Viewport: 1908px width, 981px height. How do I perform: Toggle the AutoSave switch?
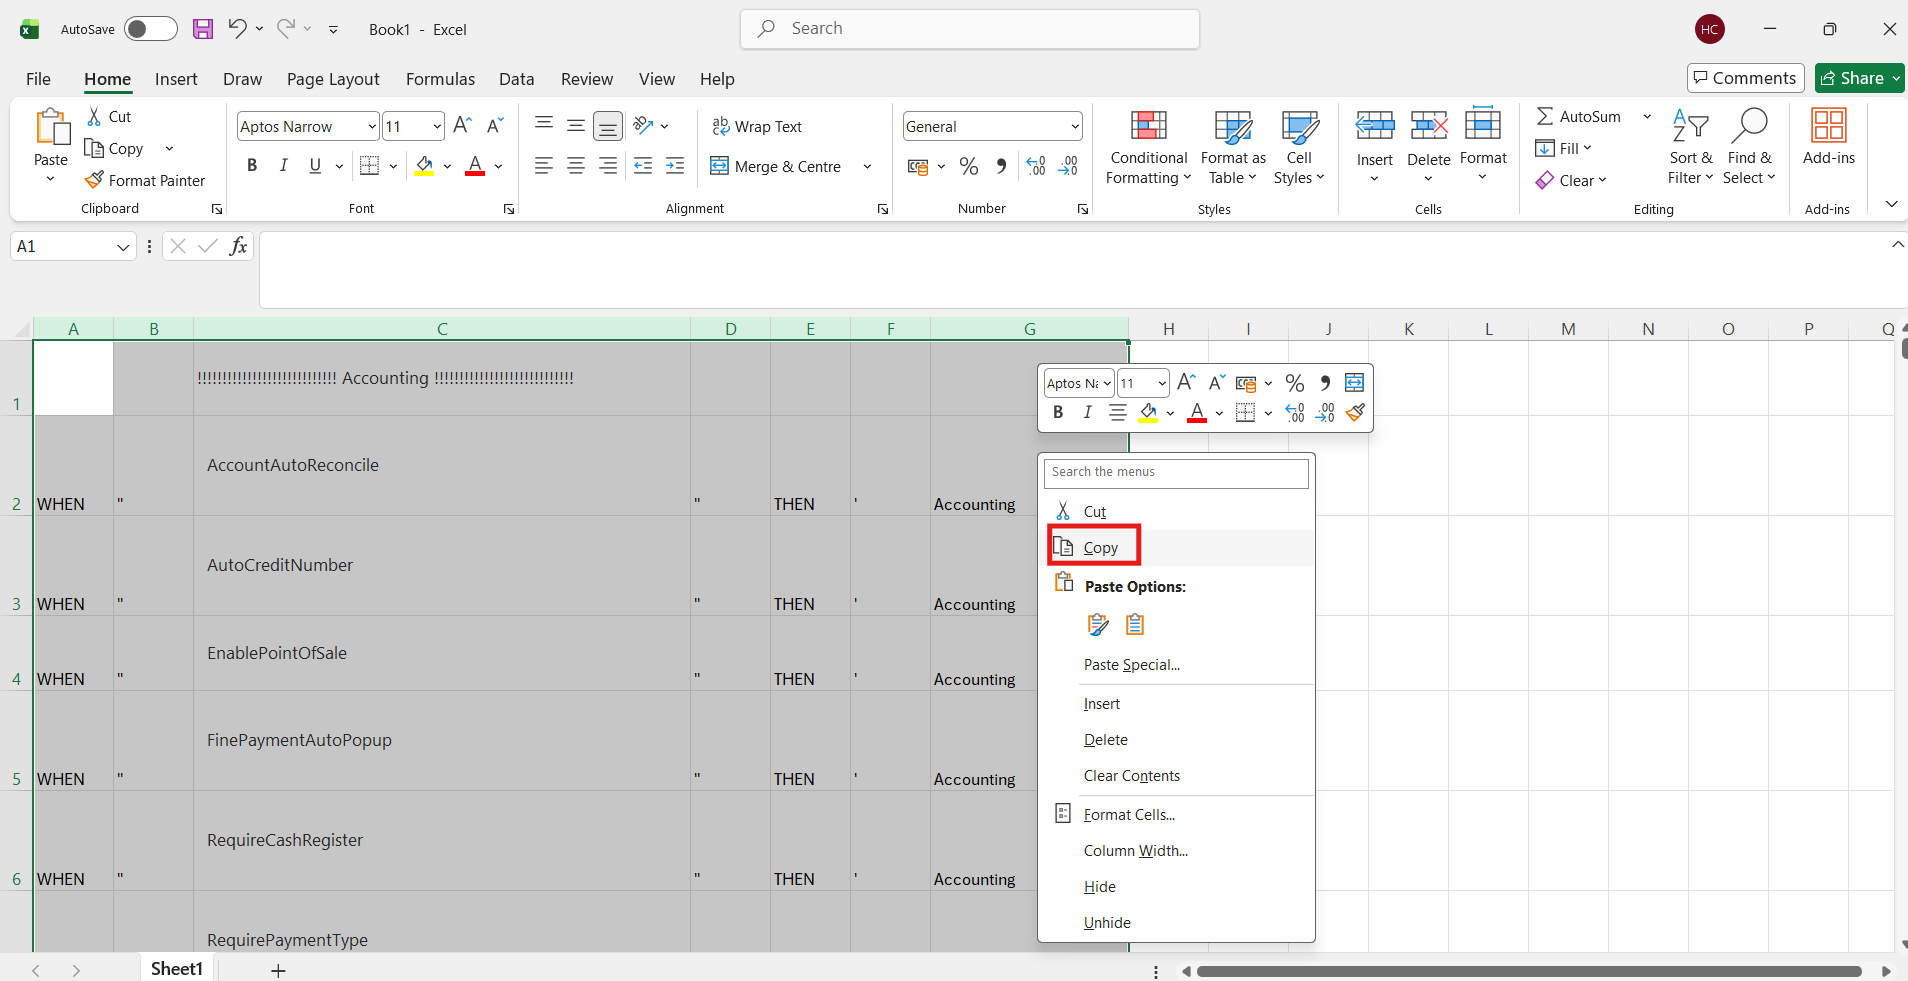150,29
